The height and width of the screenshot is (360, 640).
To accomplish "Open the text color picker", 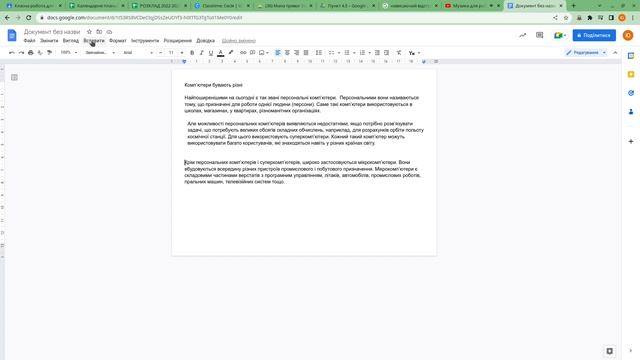I will [220, 53].
